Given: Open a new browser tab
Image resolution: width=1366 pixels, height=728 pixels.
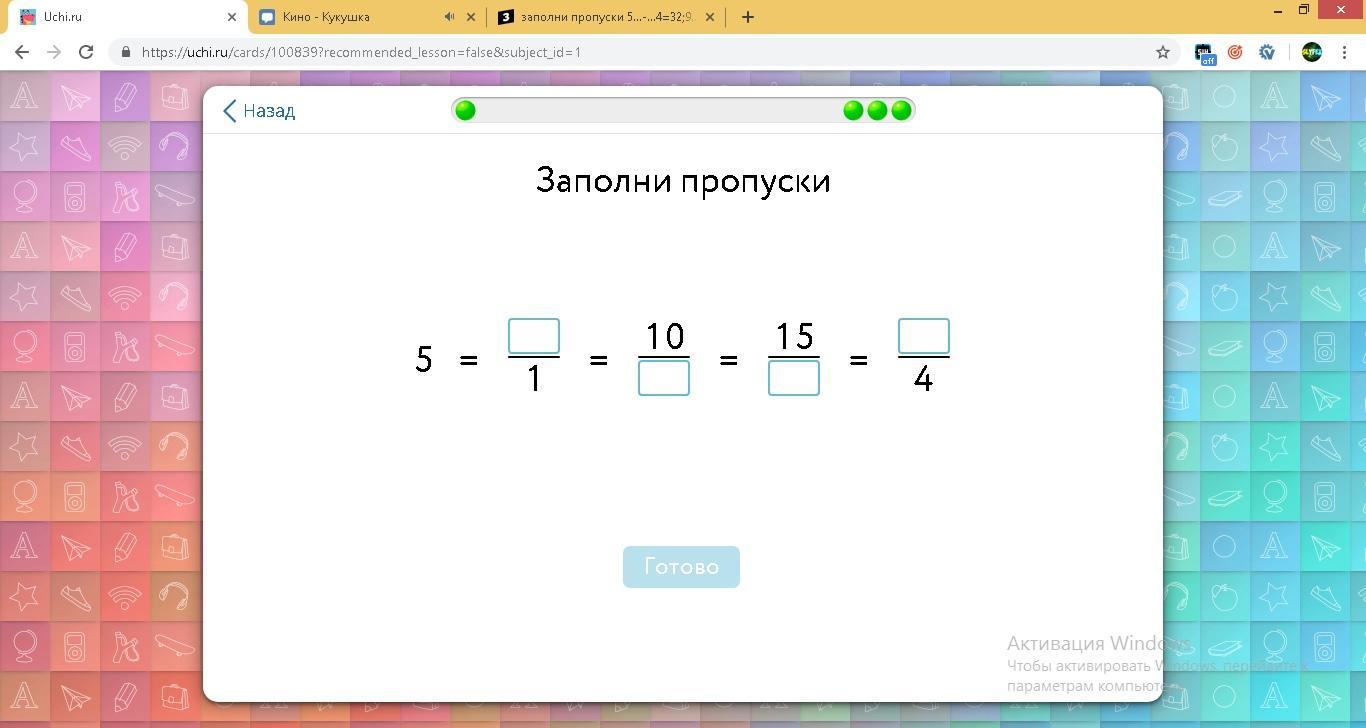Looking at the screenshot, I should click(747, 17).
